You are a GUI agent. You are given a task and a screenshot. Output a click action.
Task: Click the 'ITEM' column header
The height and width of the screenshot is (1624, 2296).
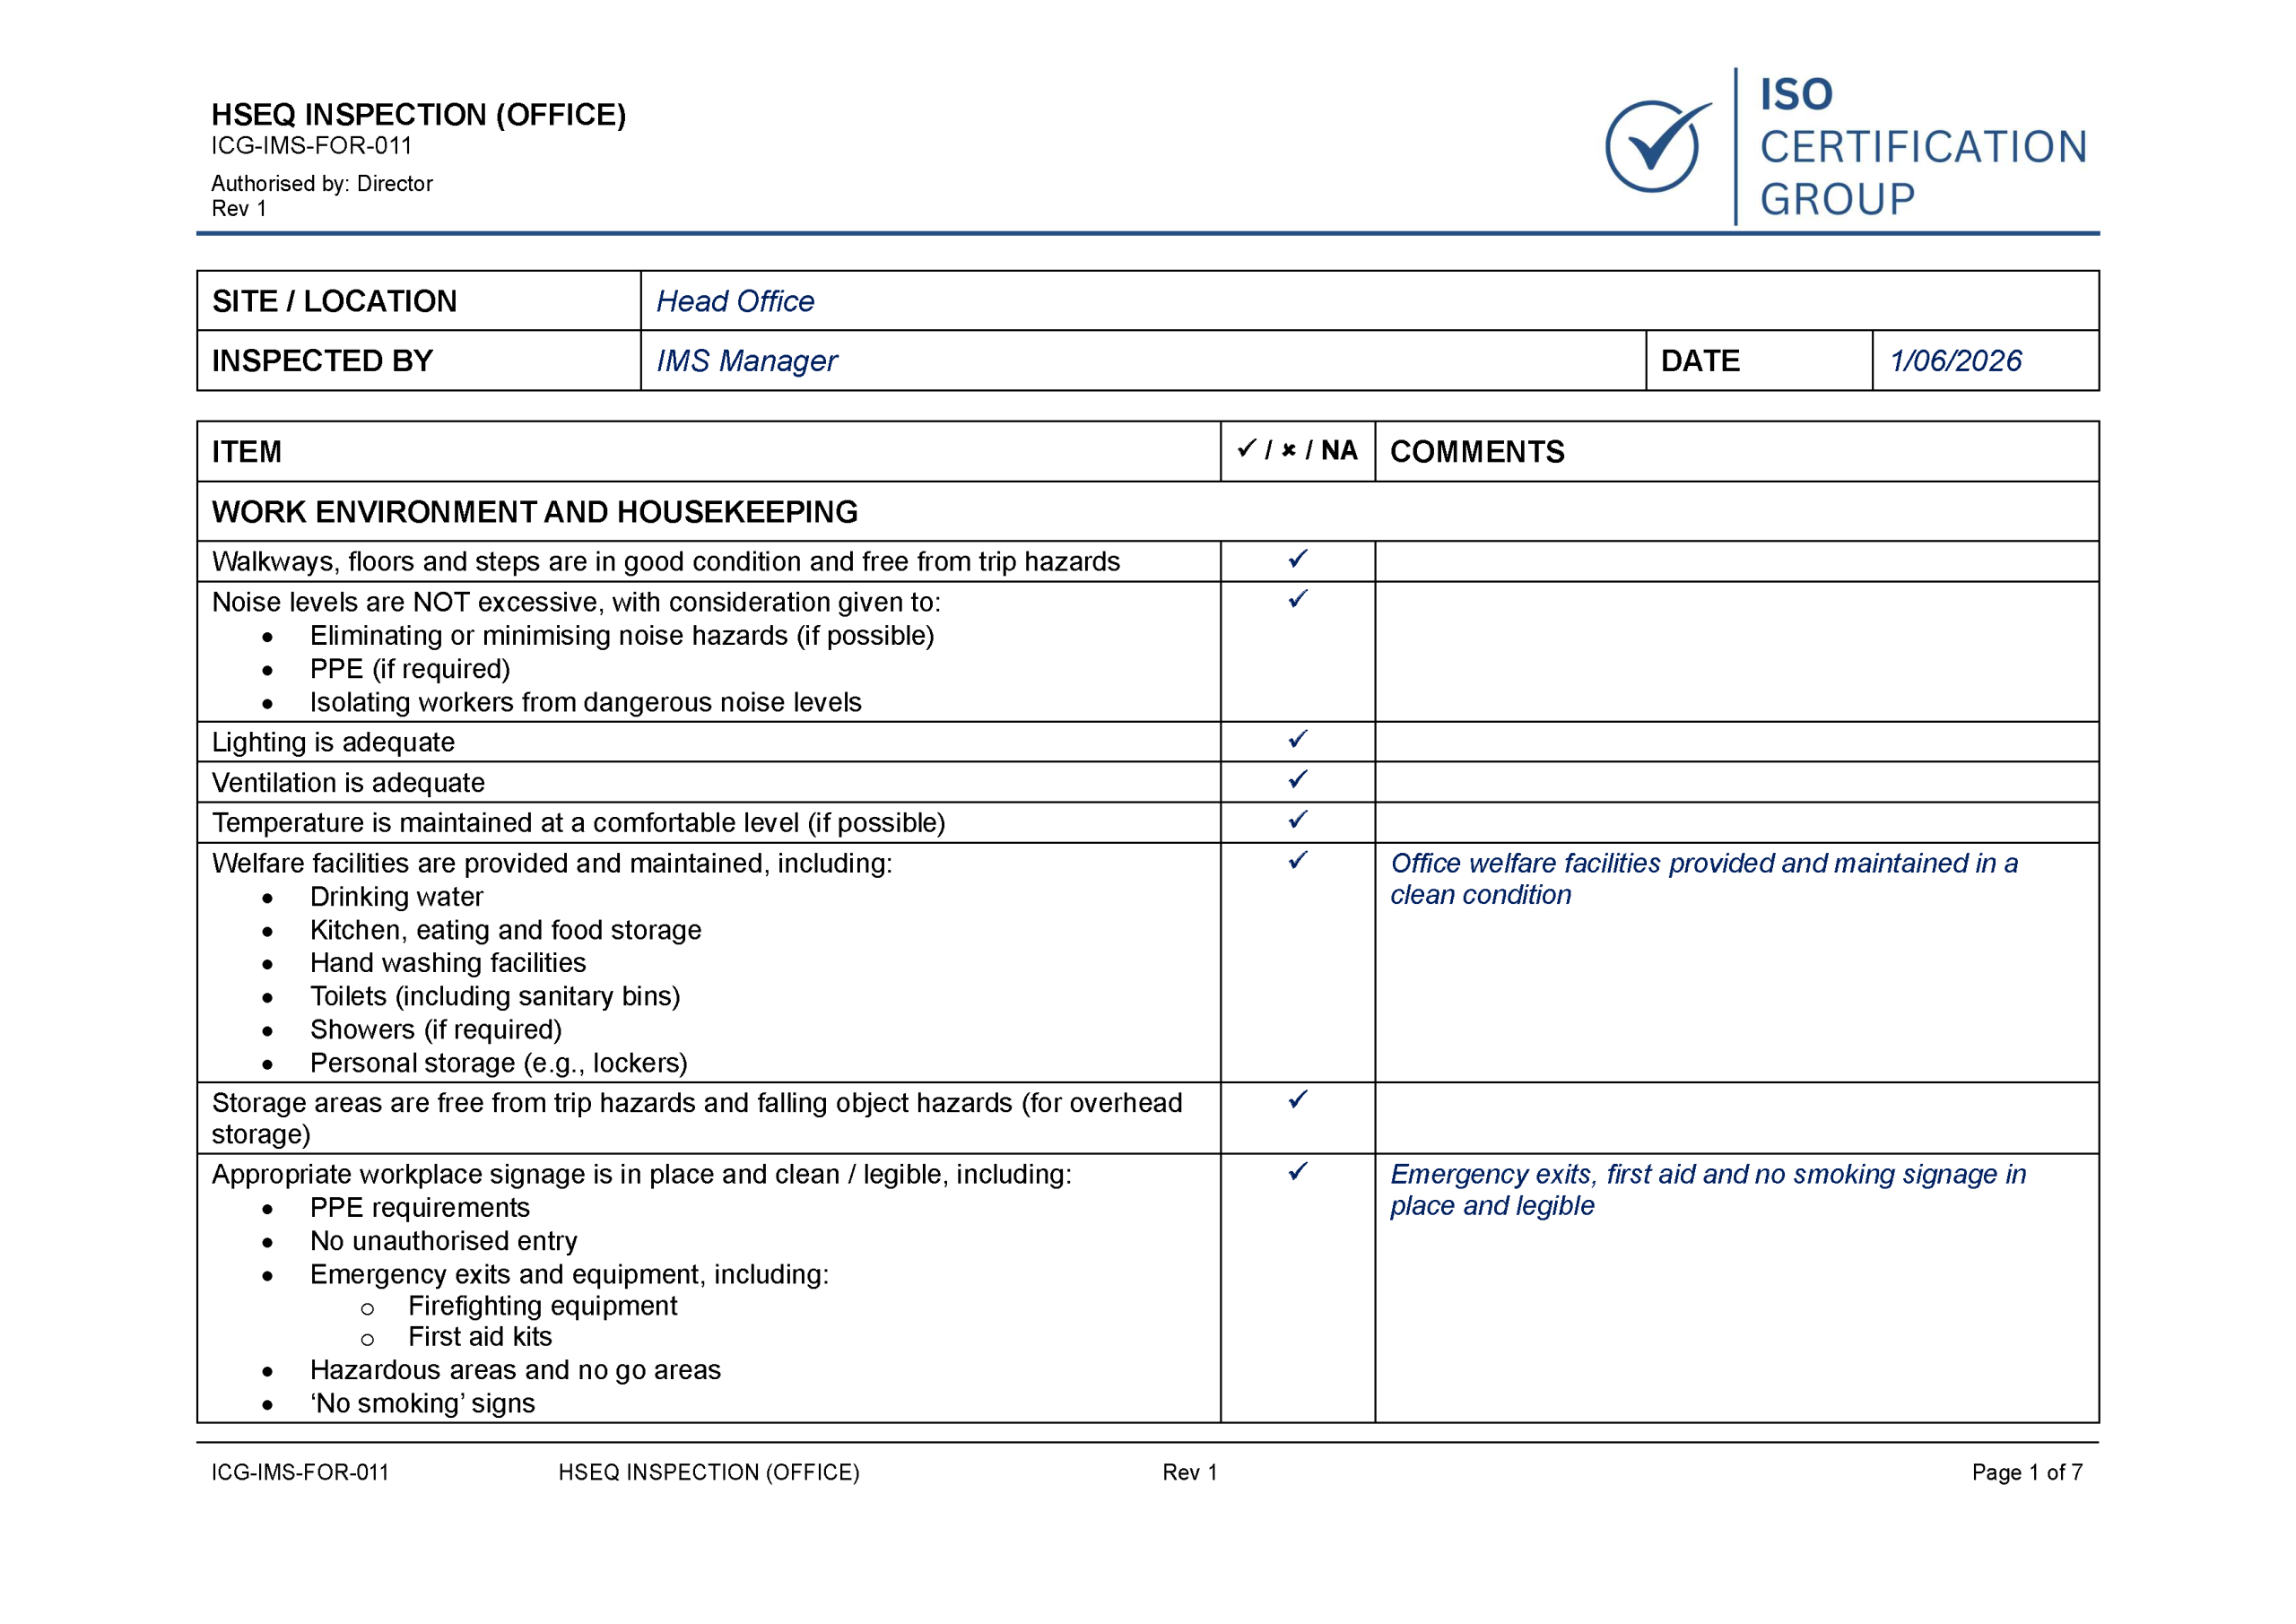pos(246,452)
